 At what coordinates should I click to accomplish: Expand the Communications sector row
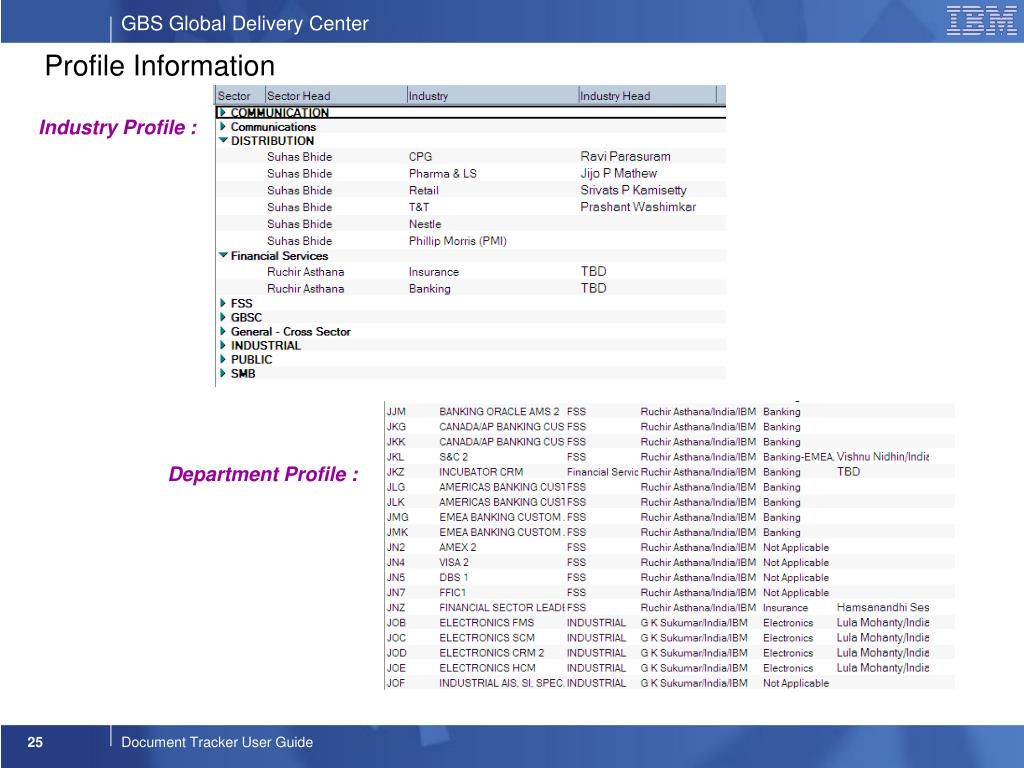click(x=223, y=127)
